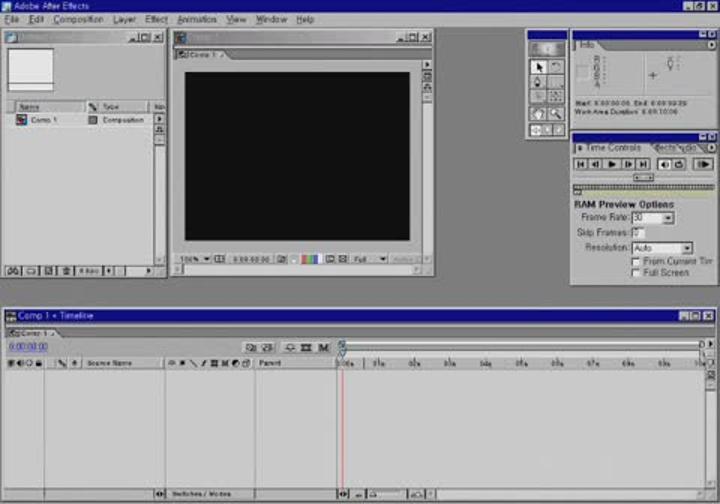Click the RAM Preview button in Time Controls
The image size is (720, 504).
(703, 164)
